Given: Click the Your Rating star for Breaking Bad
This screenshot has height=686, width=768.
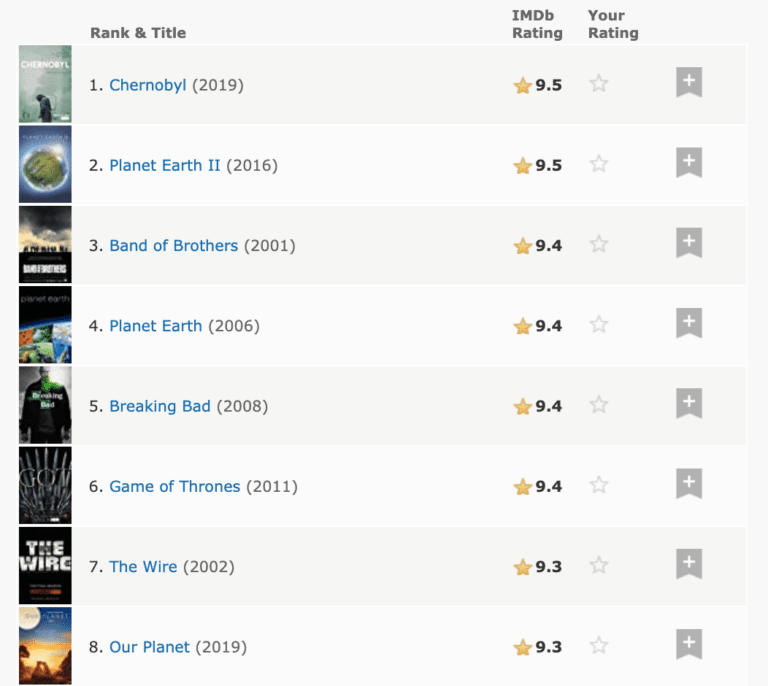Looking at the screenshot, I should 599,405.
